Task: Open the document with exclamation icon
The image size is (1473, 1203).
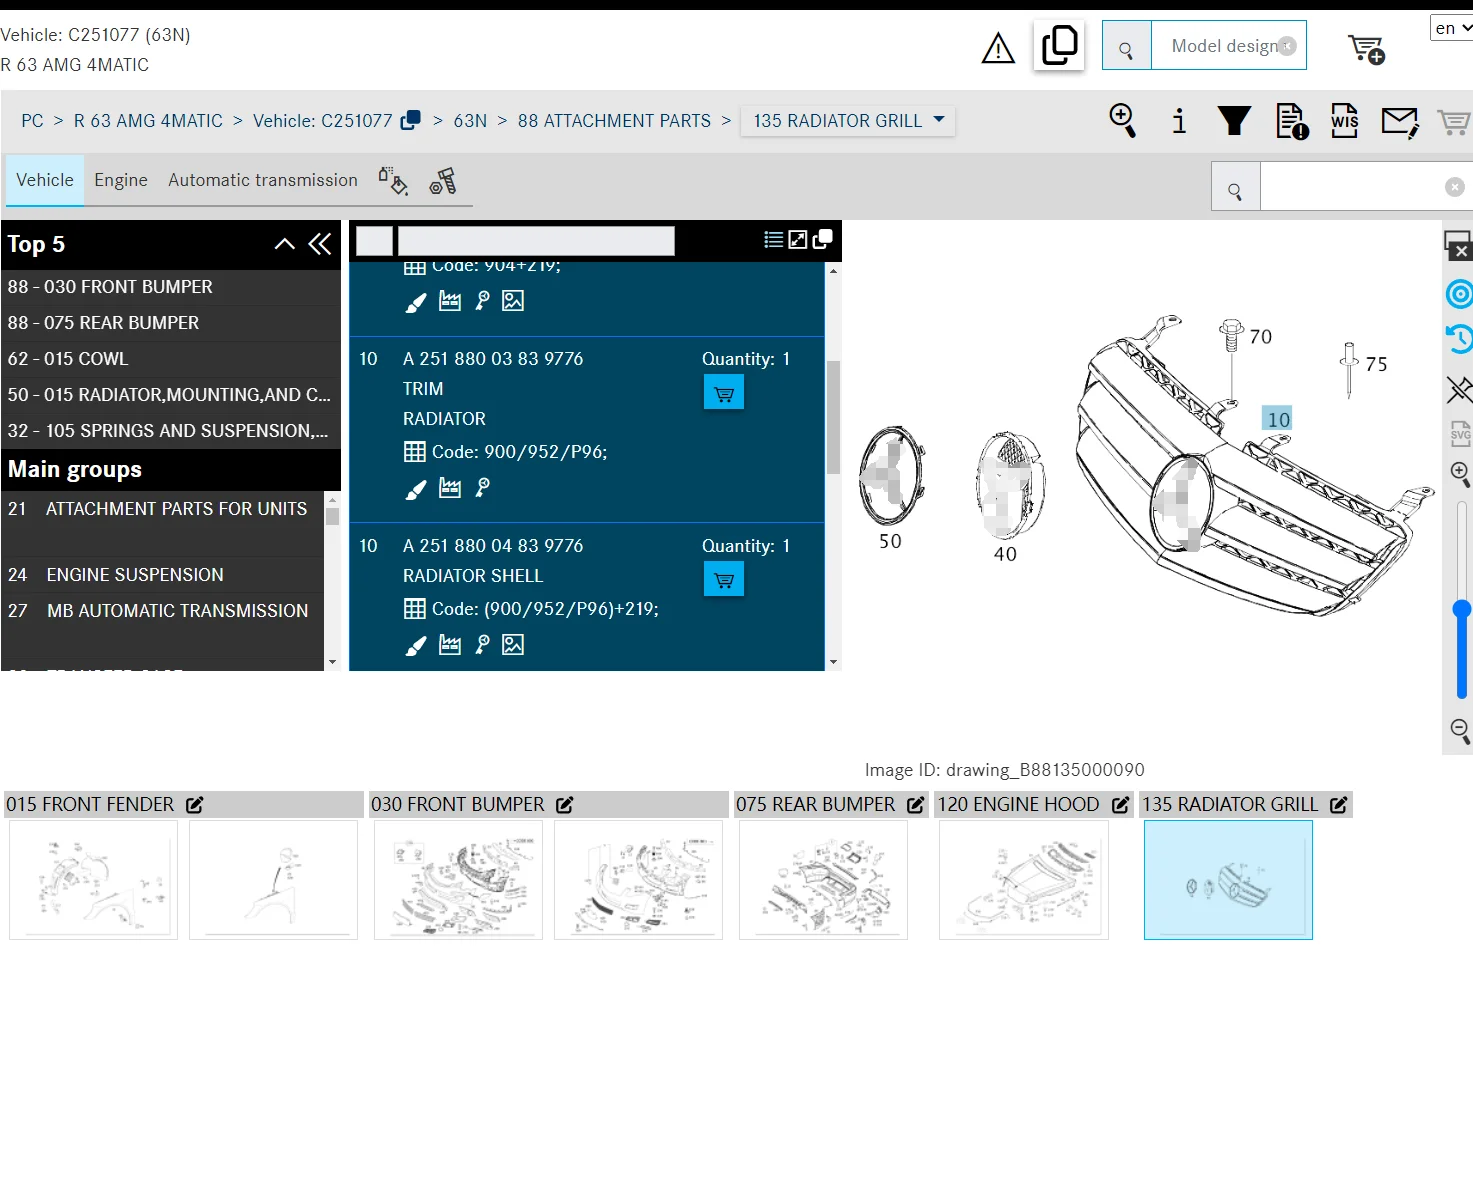Action: (1292, 121)
